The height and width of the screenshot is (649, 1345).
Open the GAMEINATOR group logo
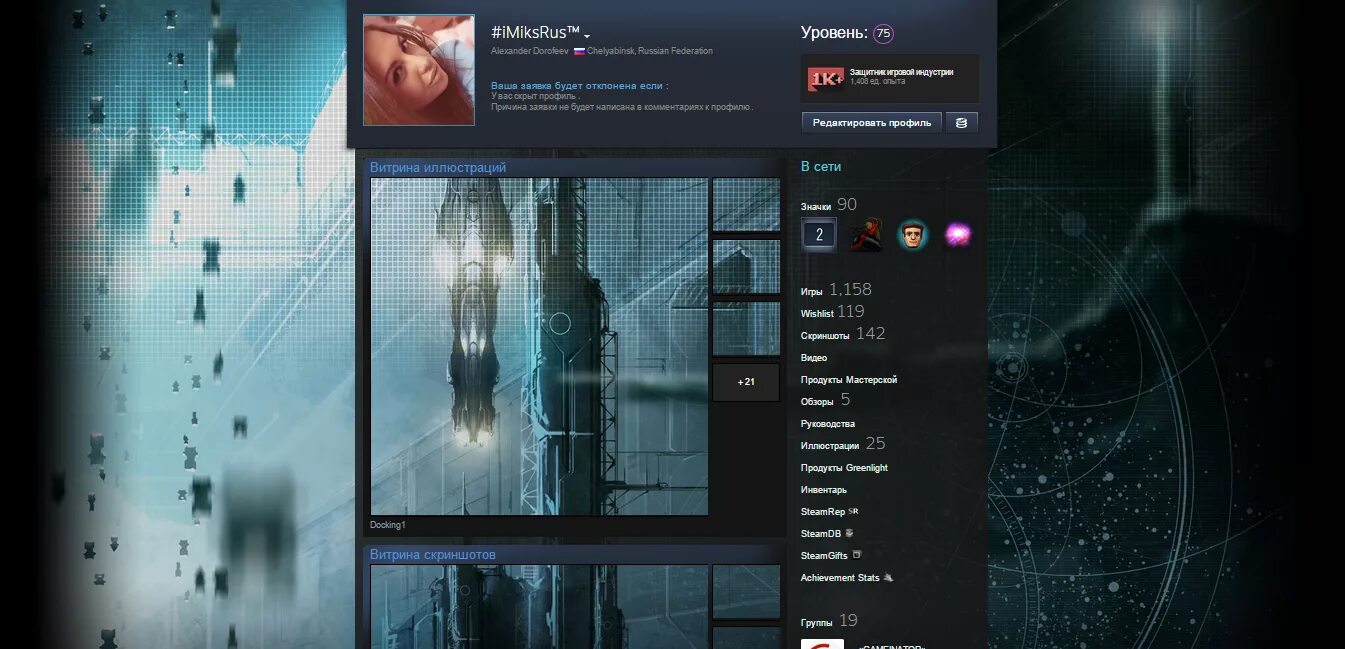coord(822,644)
